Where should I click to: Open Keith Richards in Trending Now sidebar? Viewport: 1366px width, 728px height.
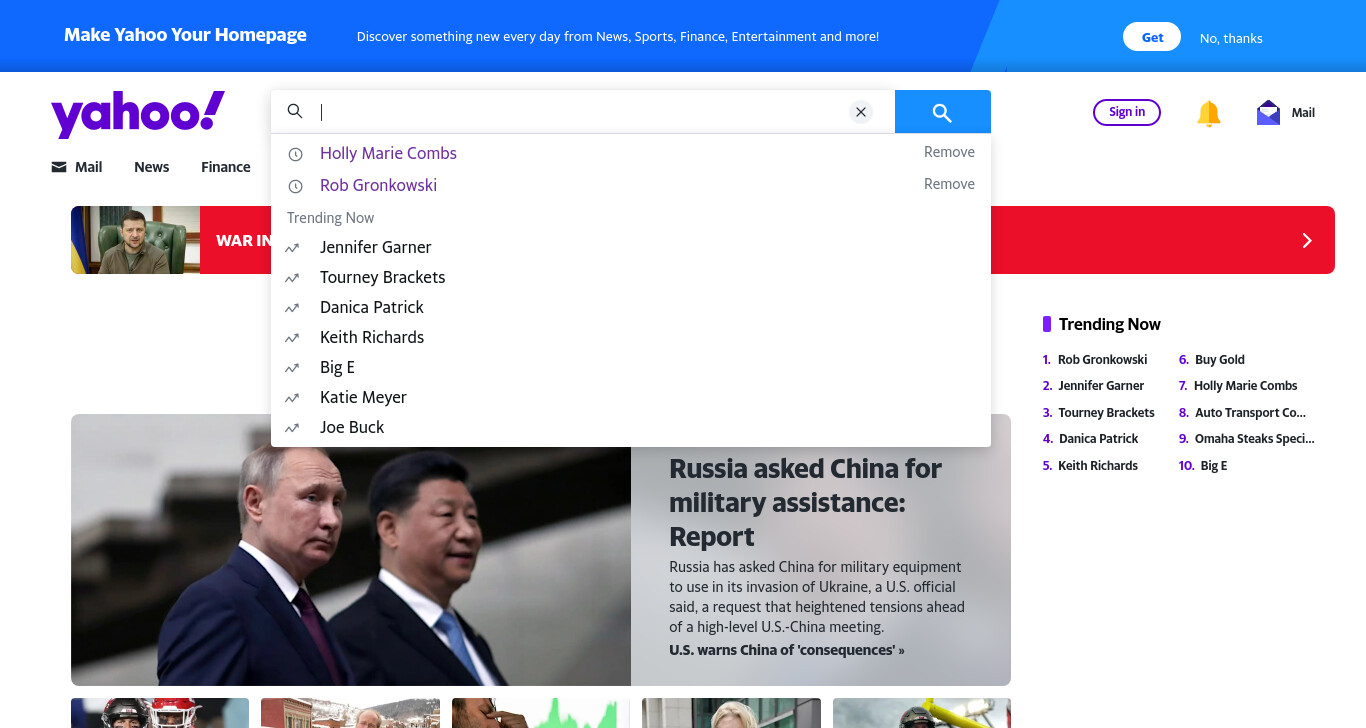tap(1098, 465)
